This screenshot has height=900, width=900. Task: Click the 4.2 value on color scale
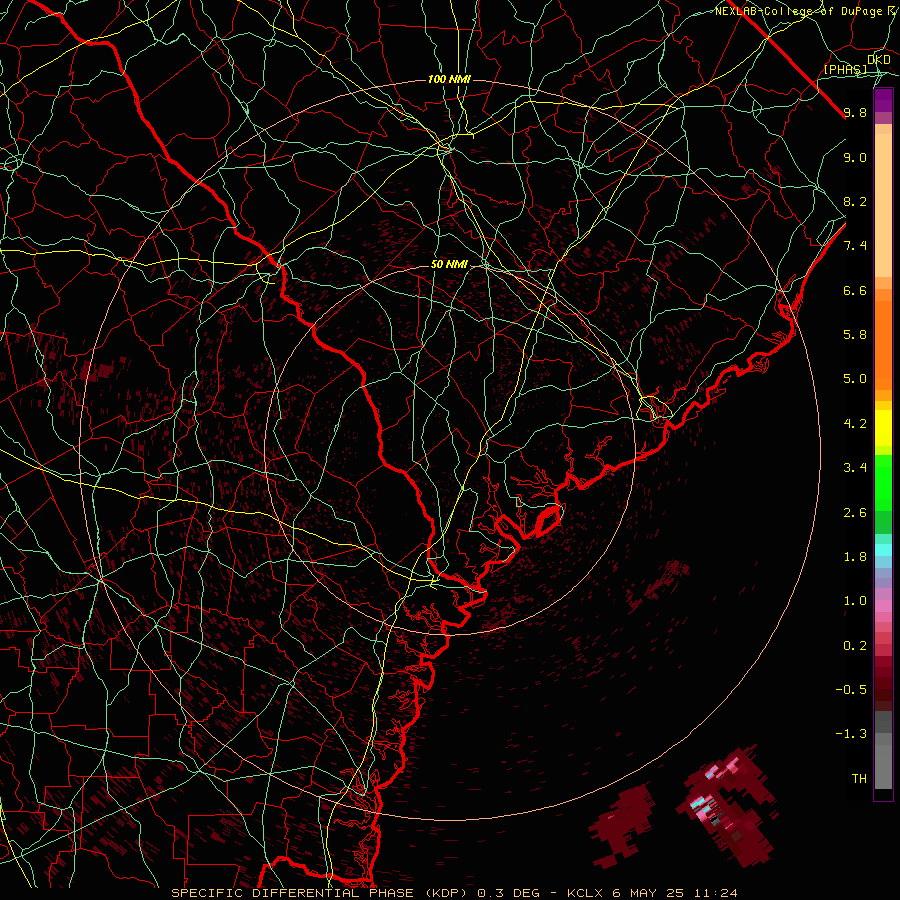click(855, 424)
